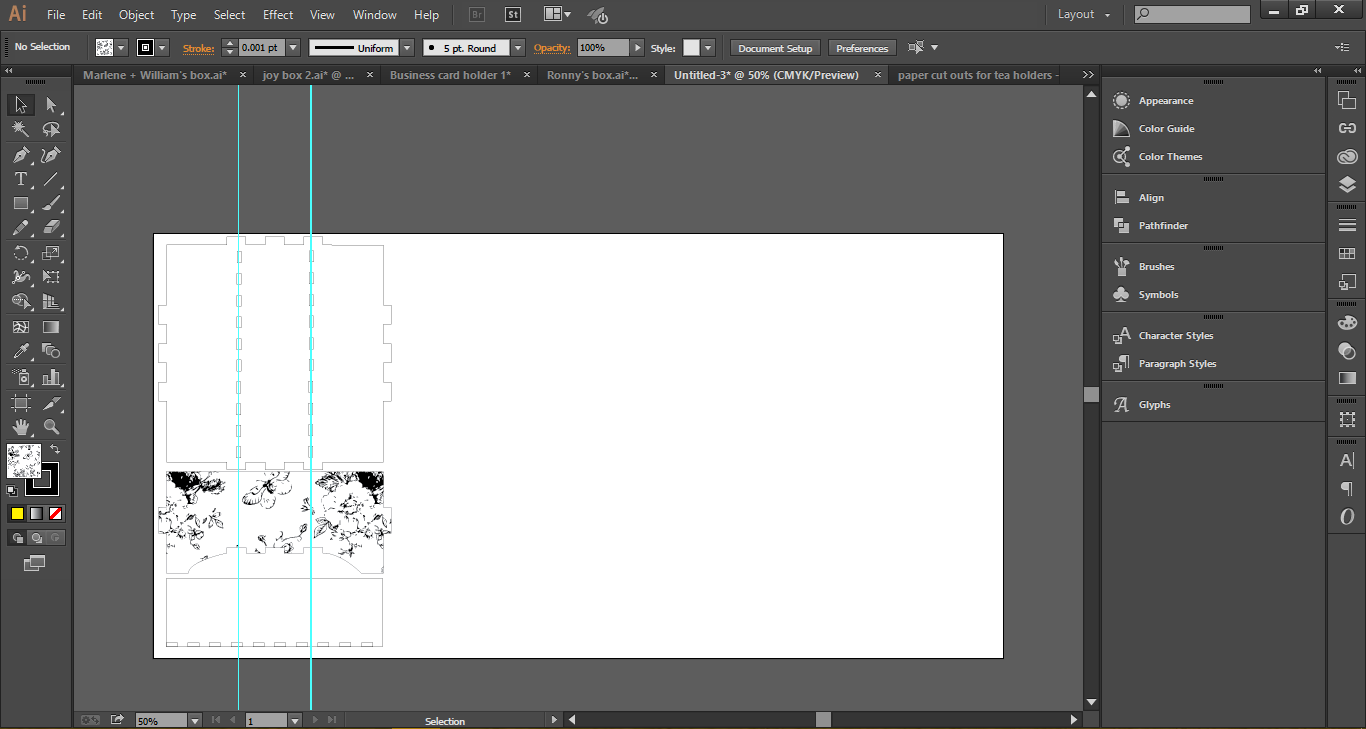Click the Fill color swatch

point(24,462)
